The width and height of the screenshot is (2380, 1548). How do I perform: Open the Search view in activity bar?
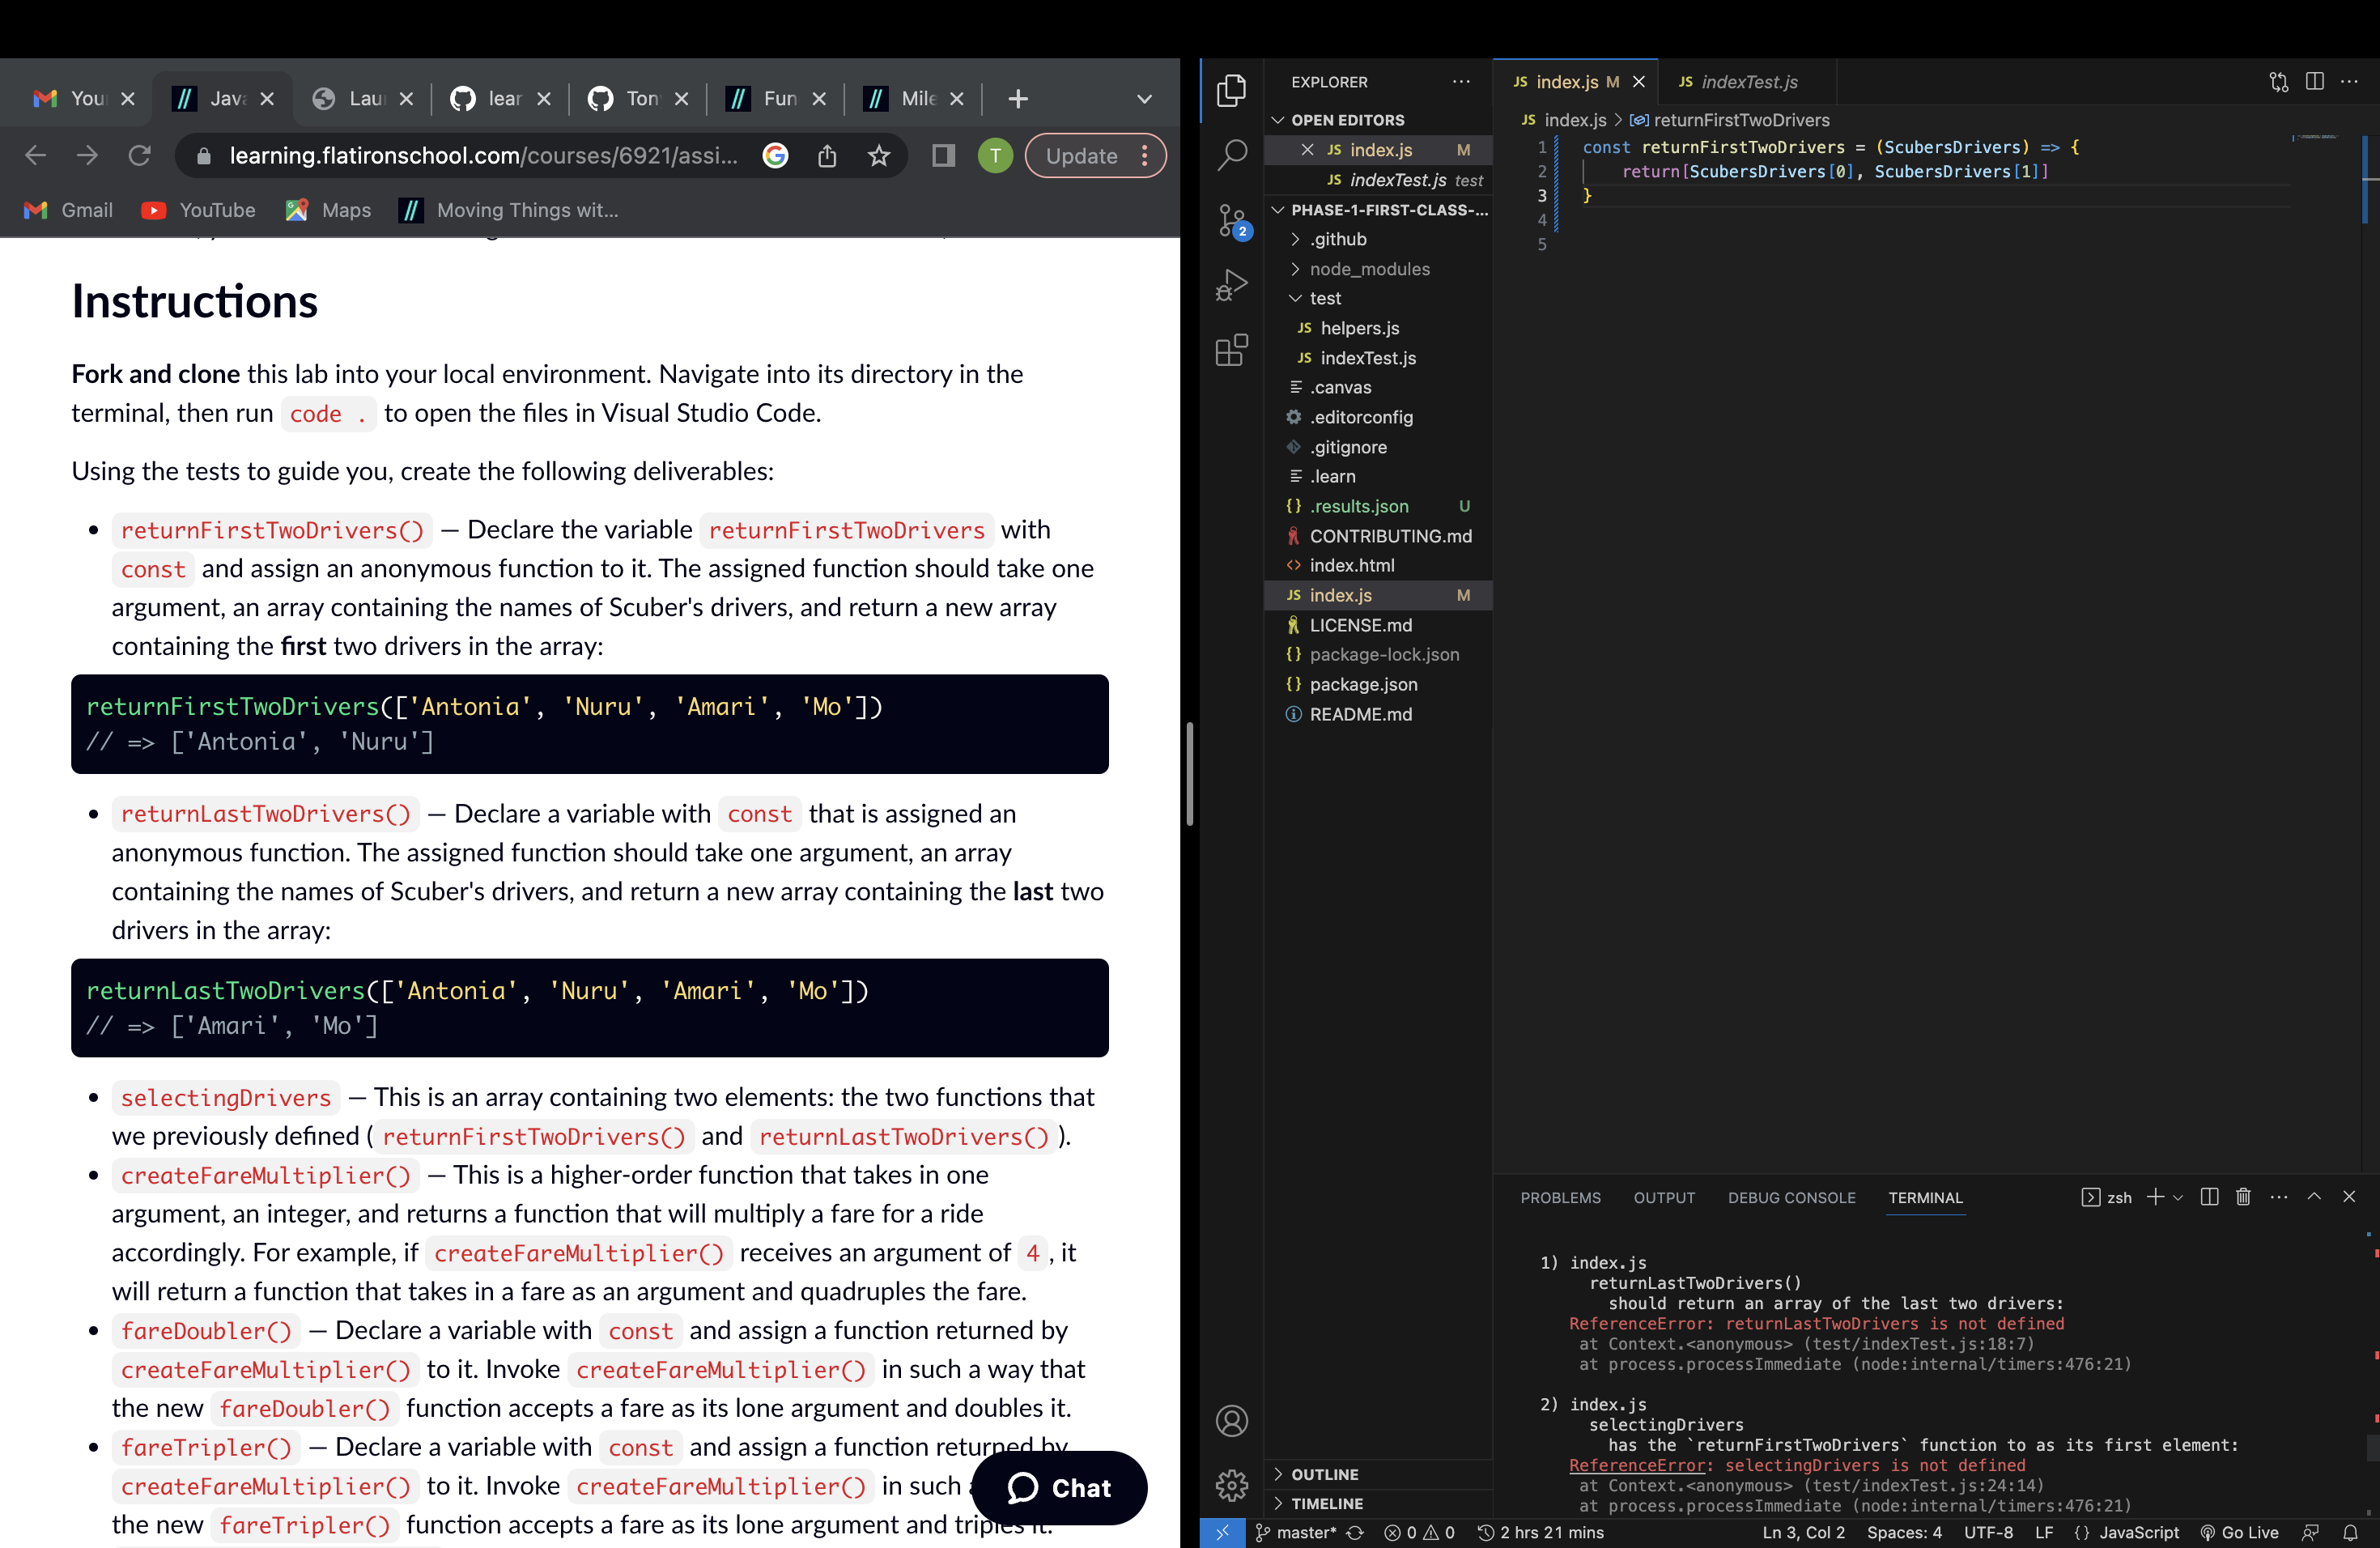pos(1232,155)
